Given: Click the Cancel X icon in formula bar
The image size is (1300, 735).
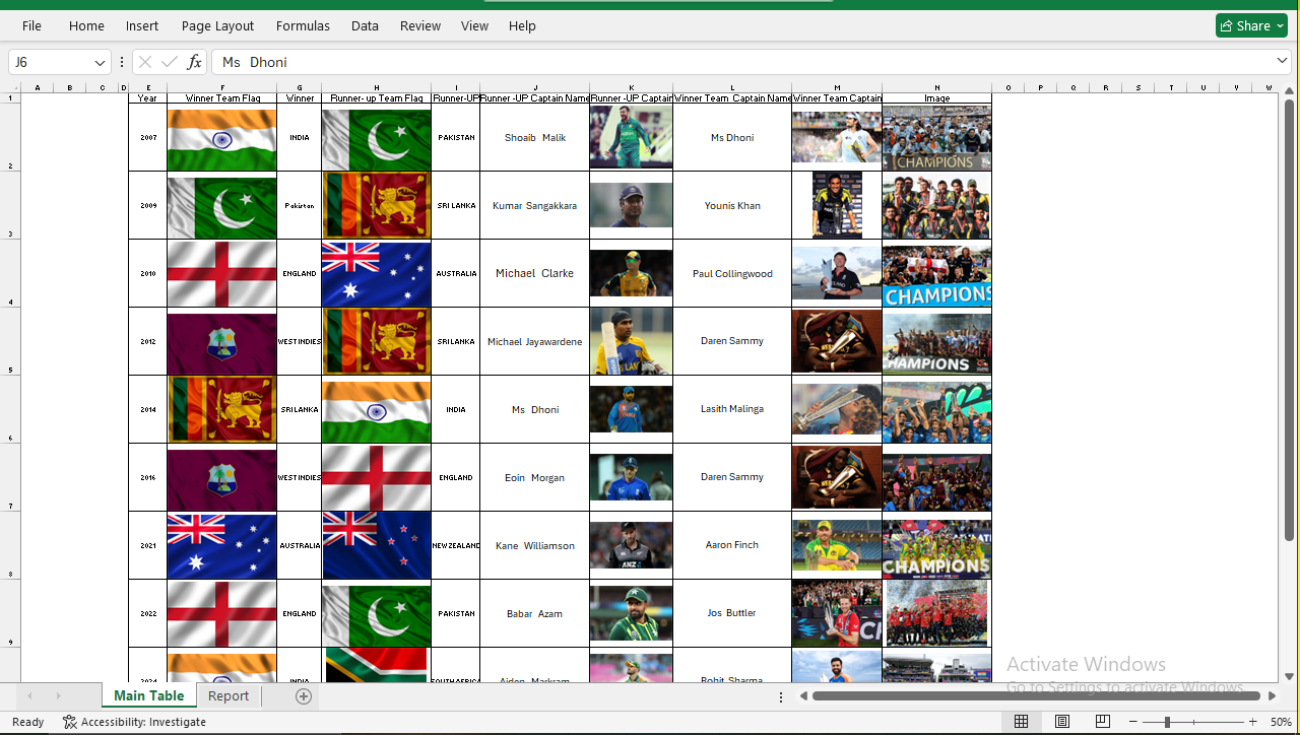Looking at the screenshot, I should (146, 62).
